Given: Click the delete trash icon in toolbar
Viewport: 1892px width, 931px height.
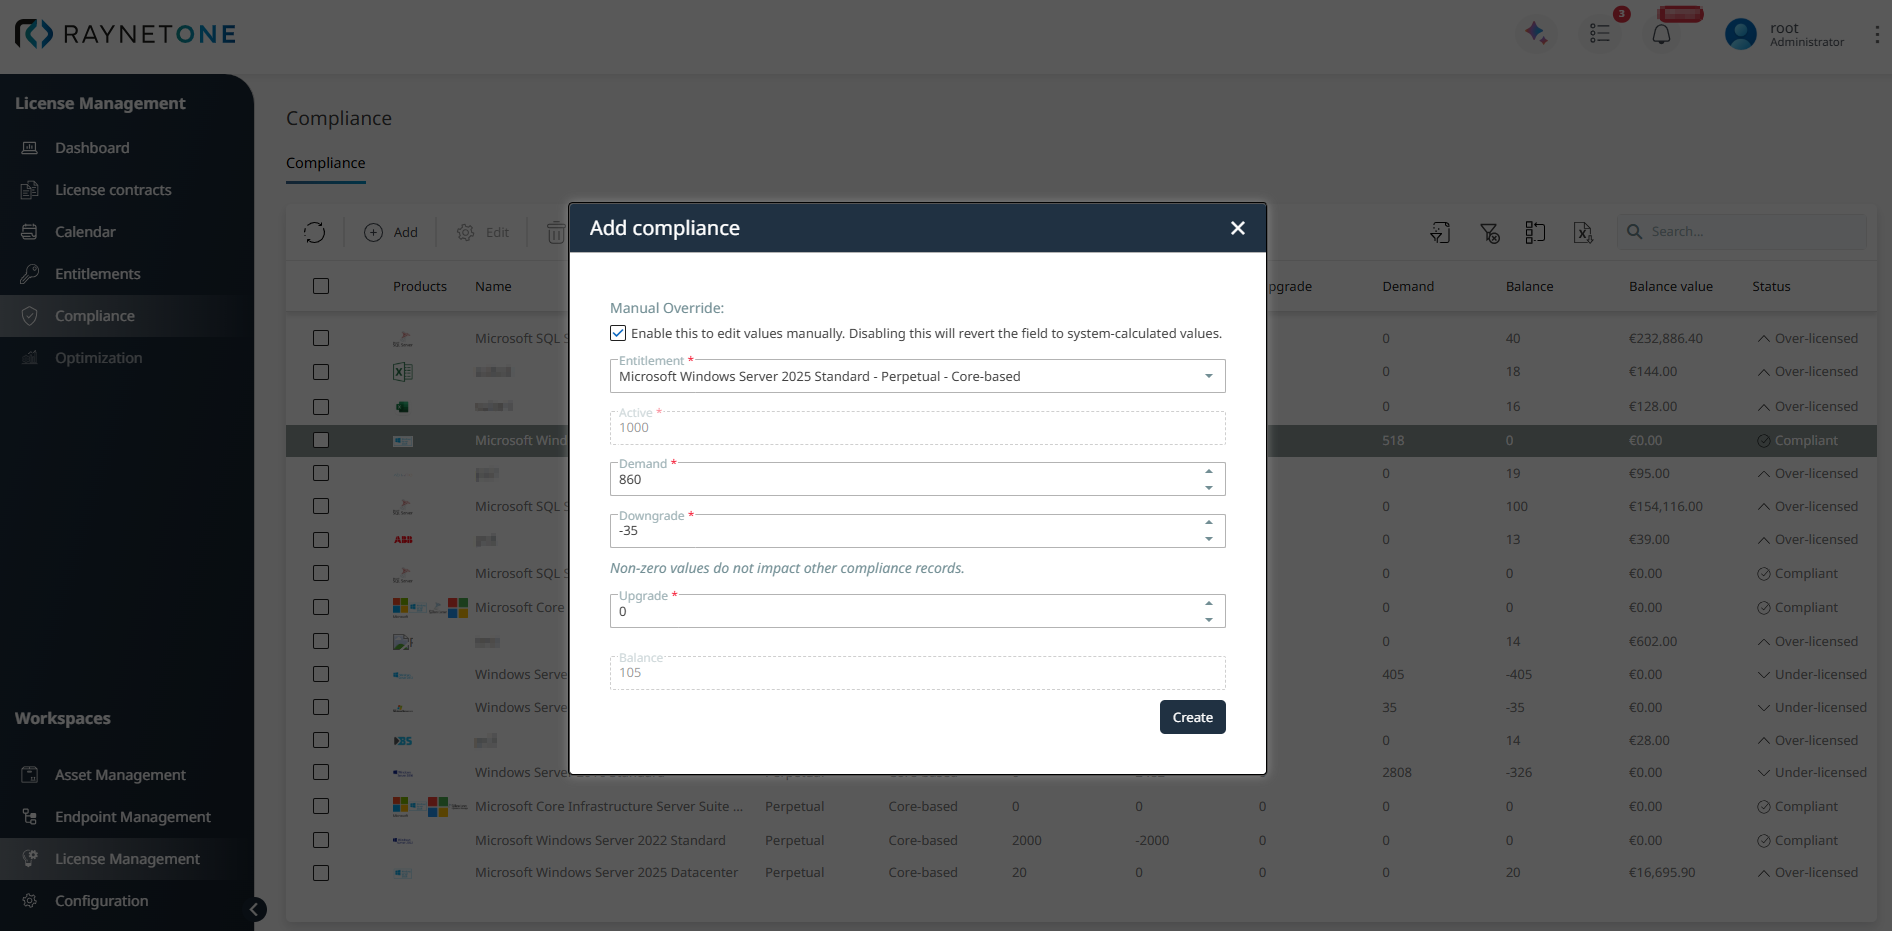Looking at the screenshot, I should click(555, 232).
